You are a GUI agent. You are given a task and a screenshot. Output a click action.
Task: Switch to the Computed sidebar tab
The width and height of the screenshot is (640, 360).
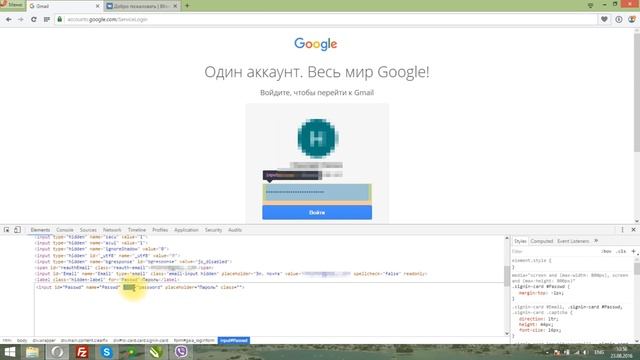click(542, 241)
